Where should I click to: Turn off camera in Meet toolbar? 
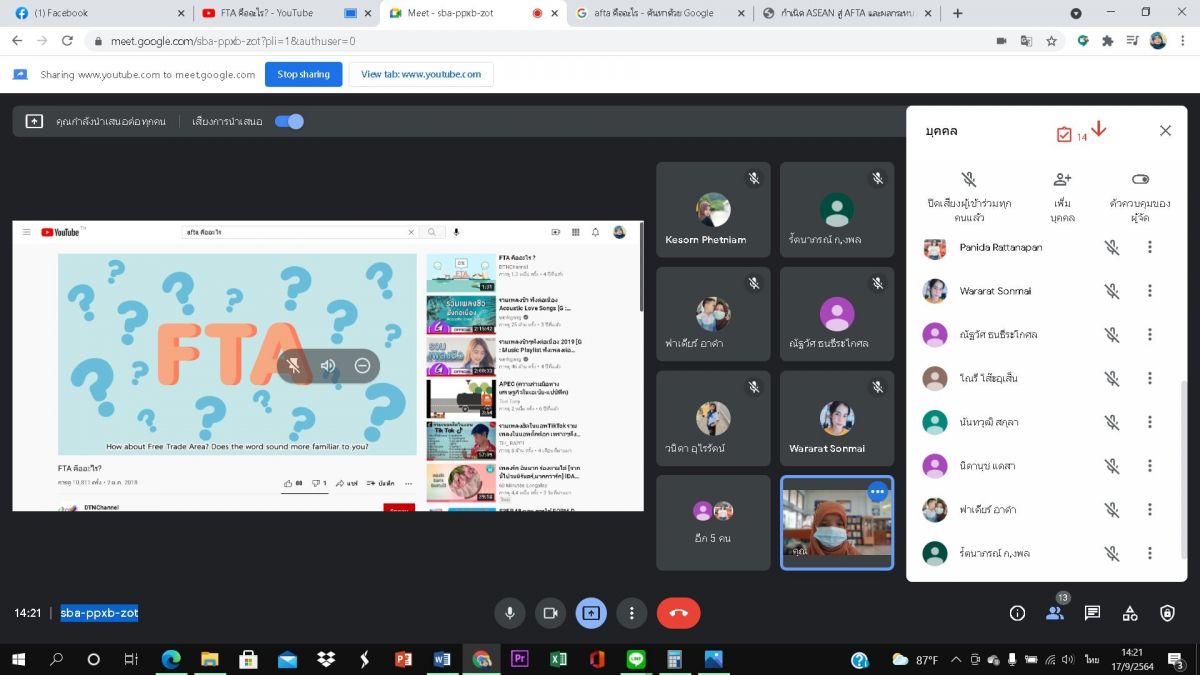point(549,613)
